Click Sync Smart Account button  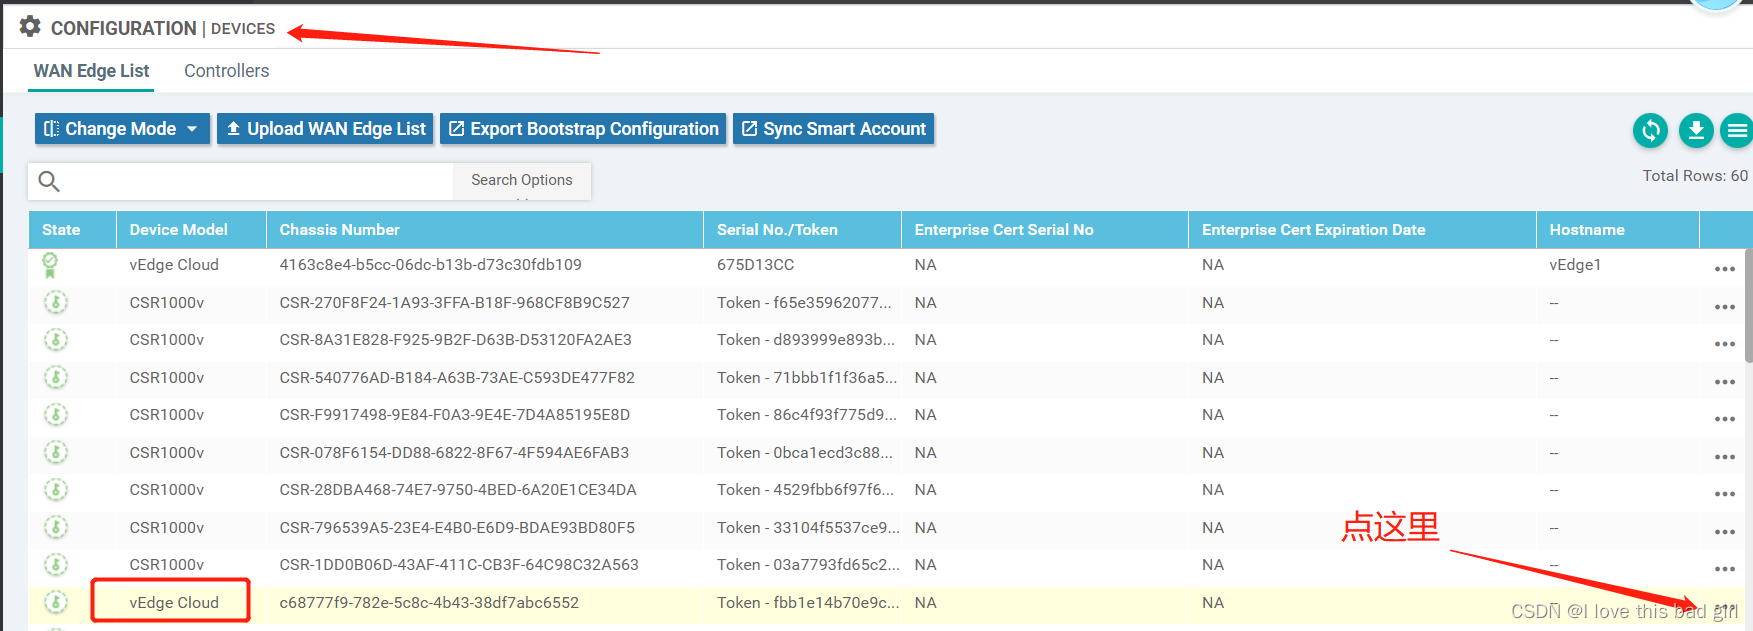[833, 129]
